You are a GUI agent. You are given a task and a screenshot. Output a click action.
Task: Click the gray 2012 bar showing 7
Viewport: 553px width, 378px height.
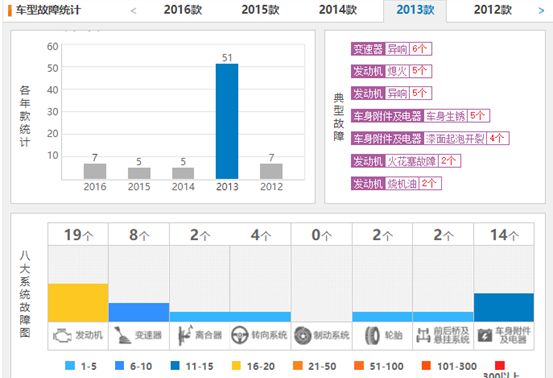click(x=271, y=171)
